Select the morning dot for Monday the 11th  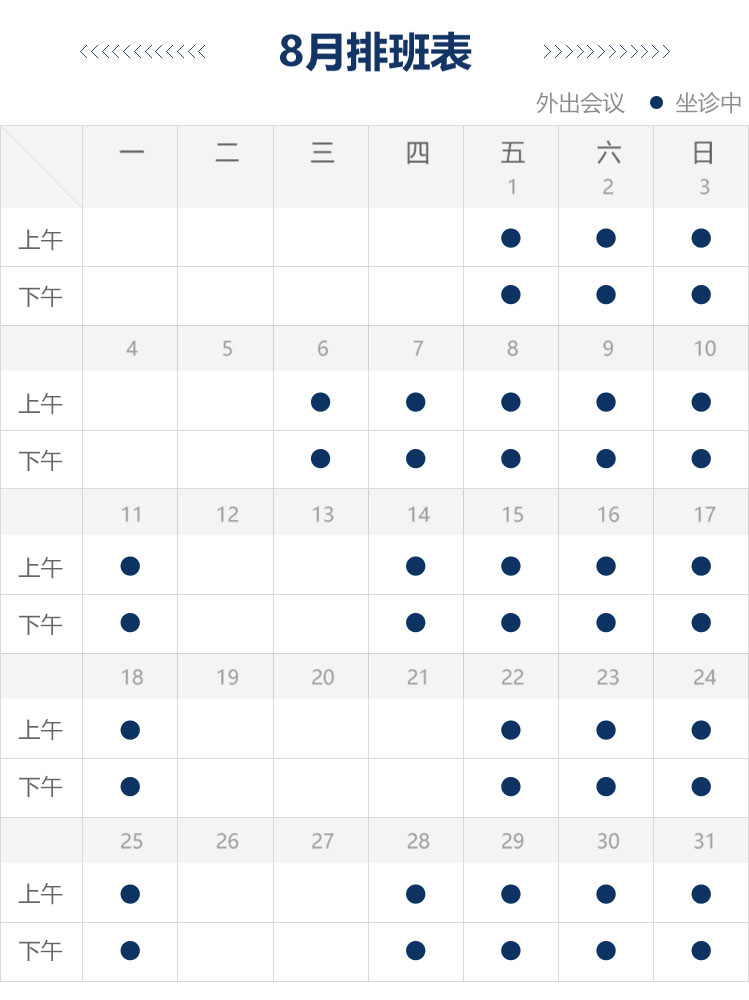pos(130,566)
